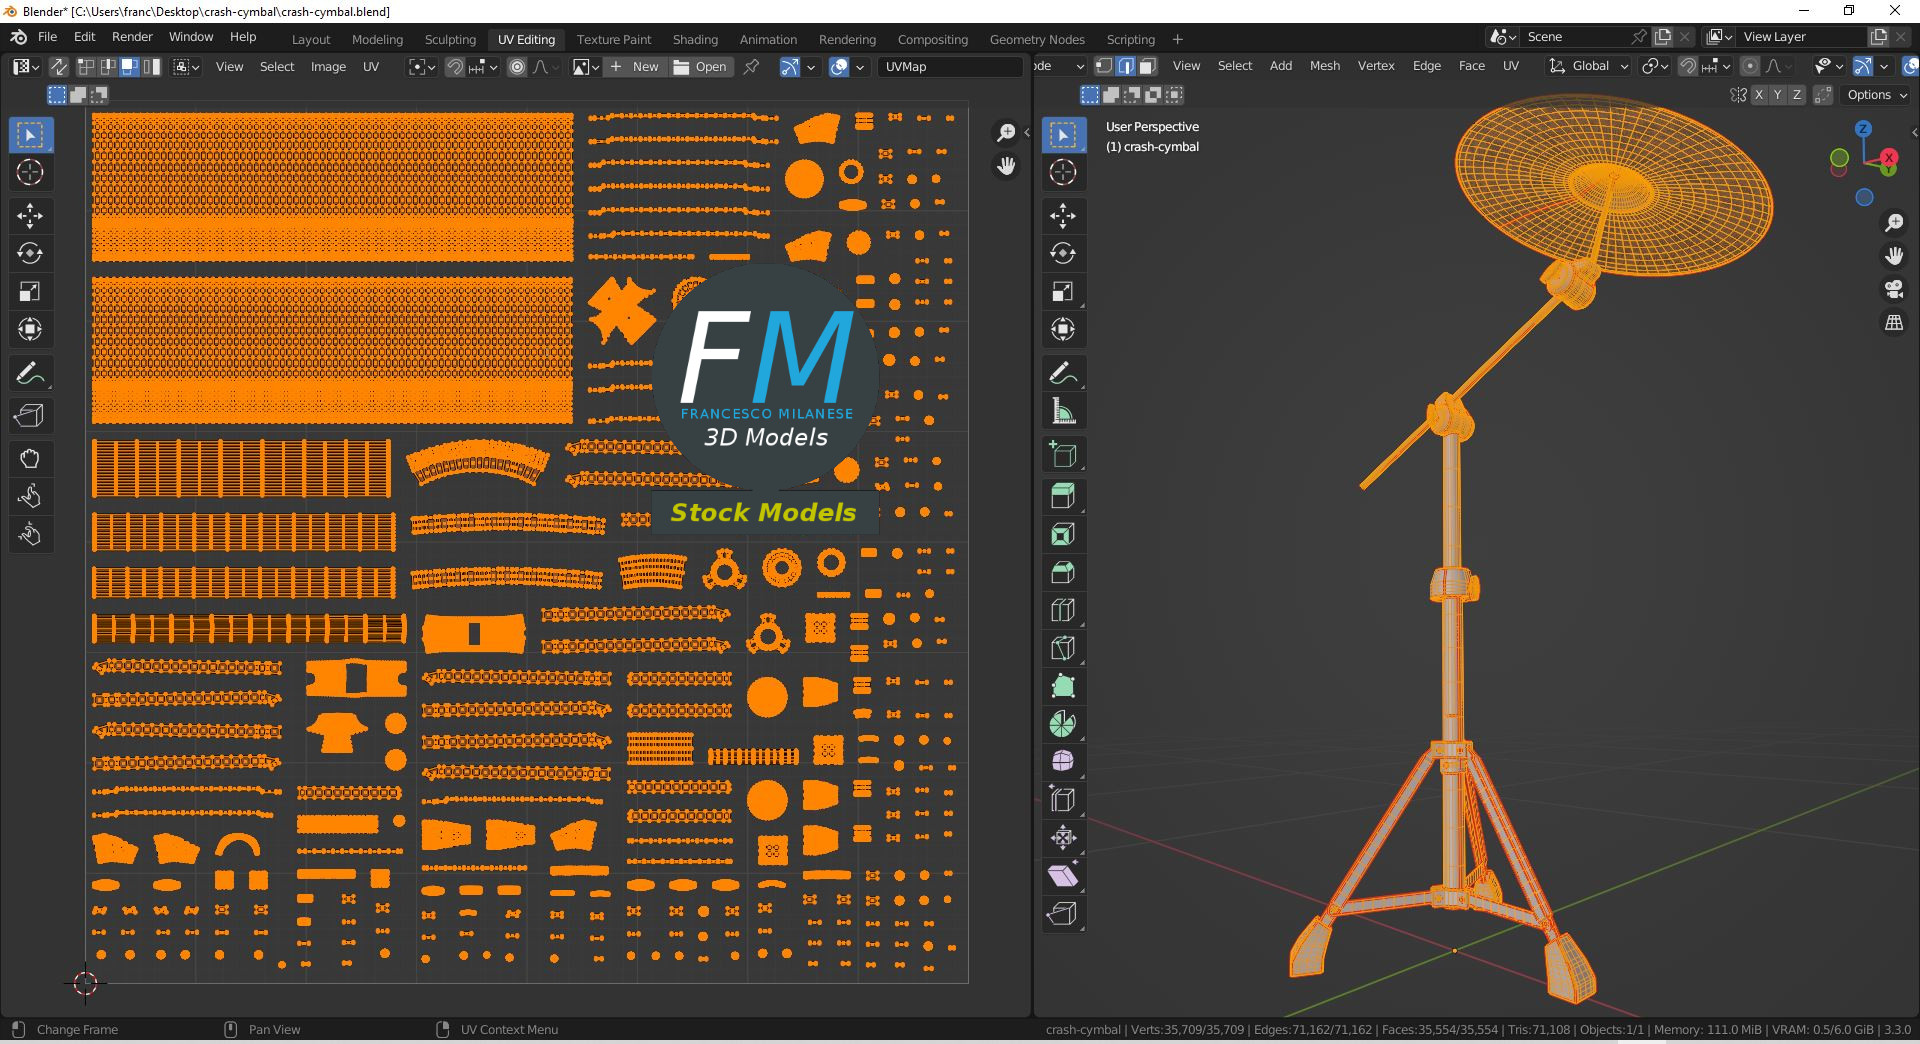Open the Scene browse dropdown
Viewport: 1920px width, 1044px height.
point(1502,37)
